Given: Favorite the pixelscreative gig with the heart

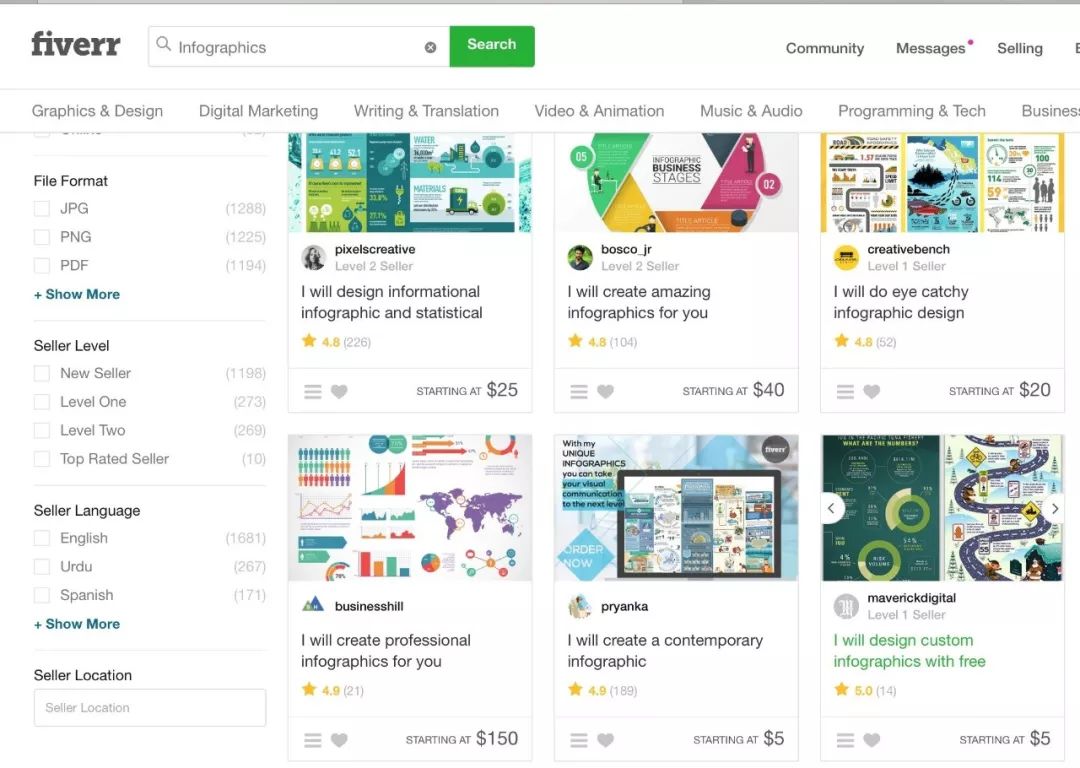Looking at the screenshot, I should (339, 391).
